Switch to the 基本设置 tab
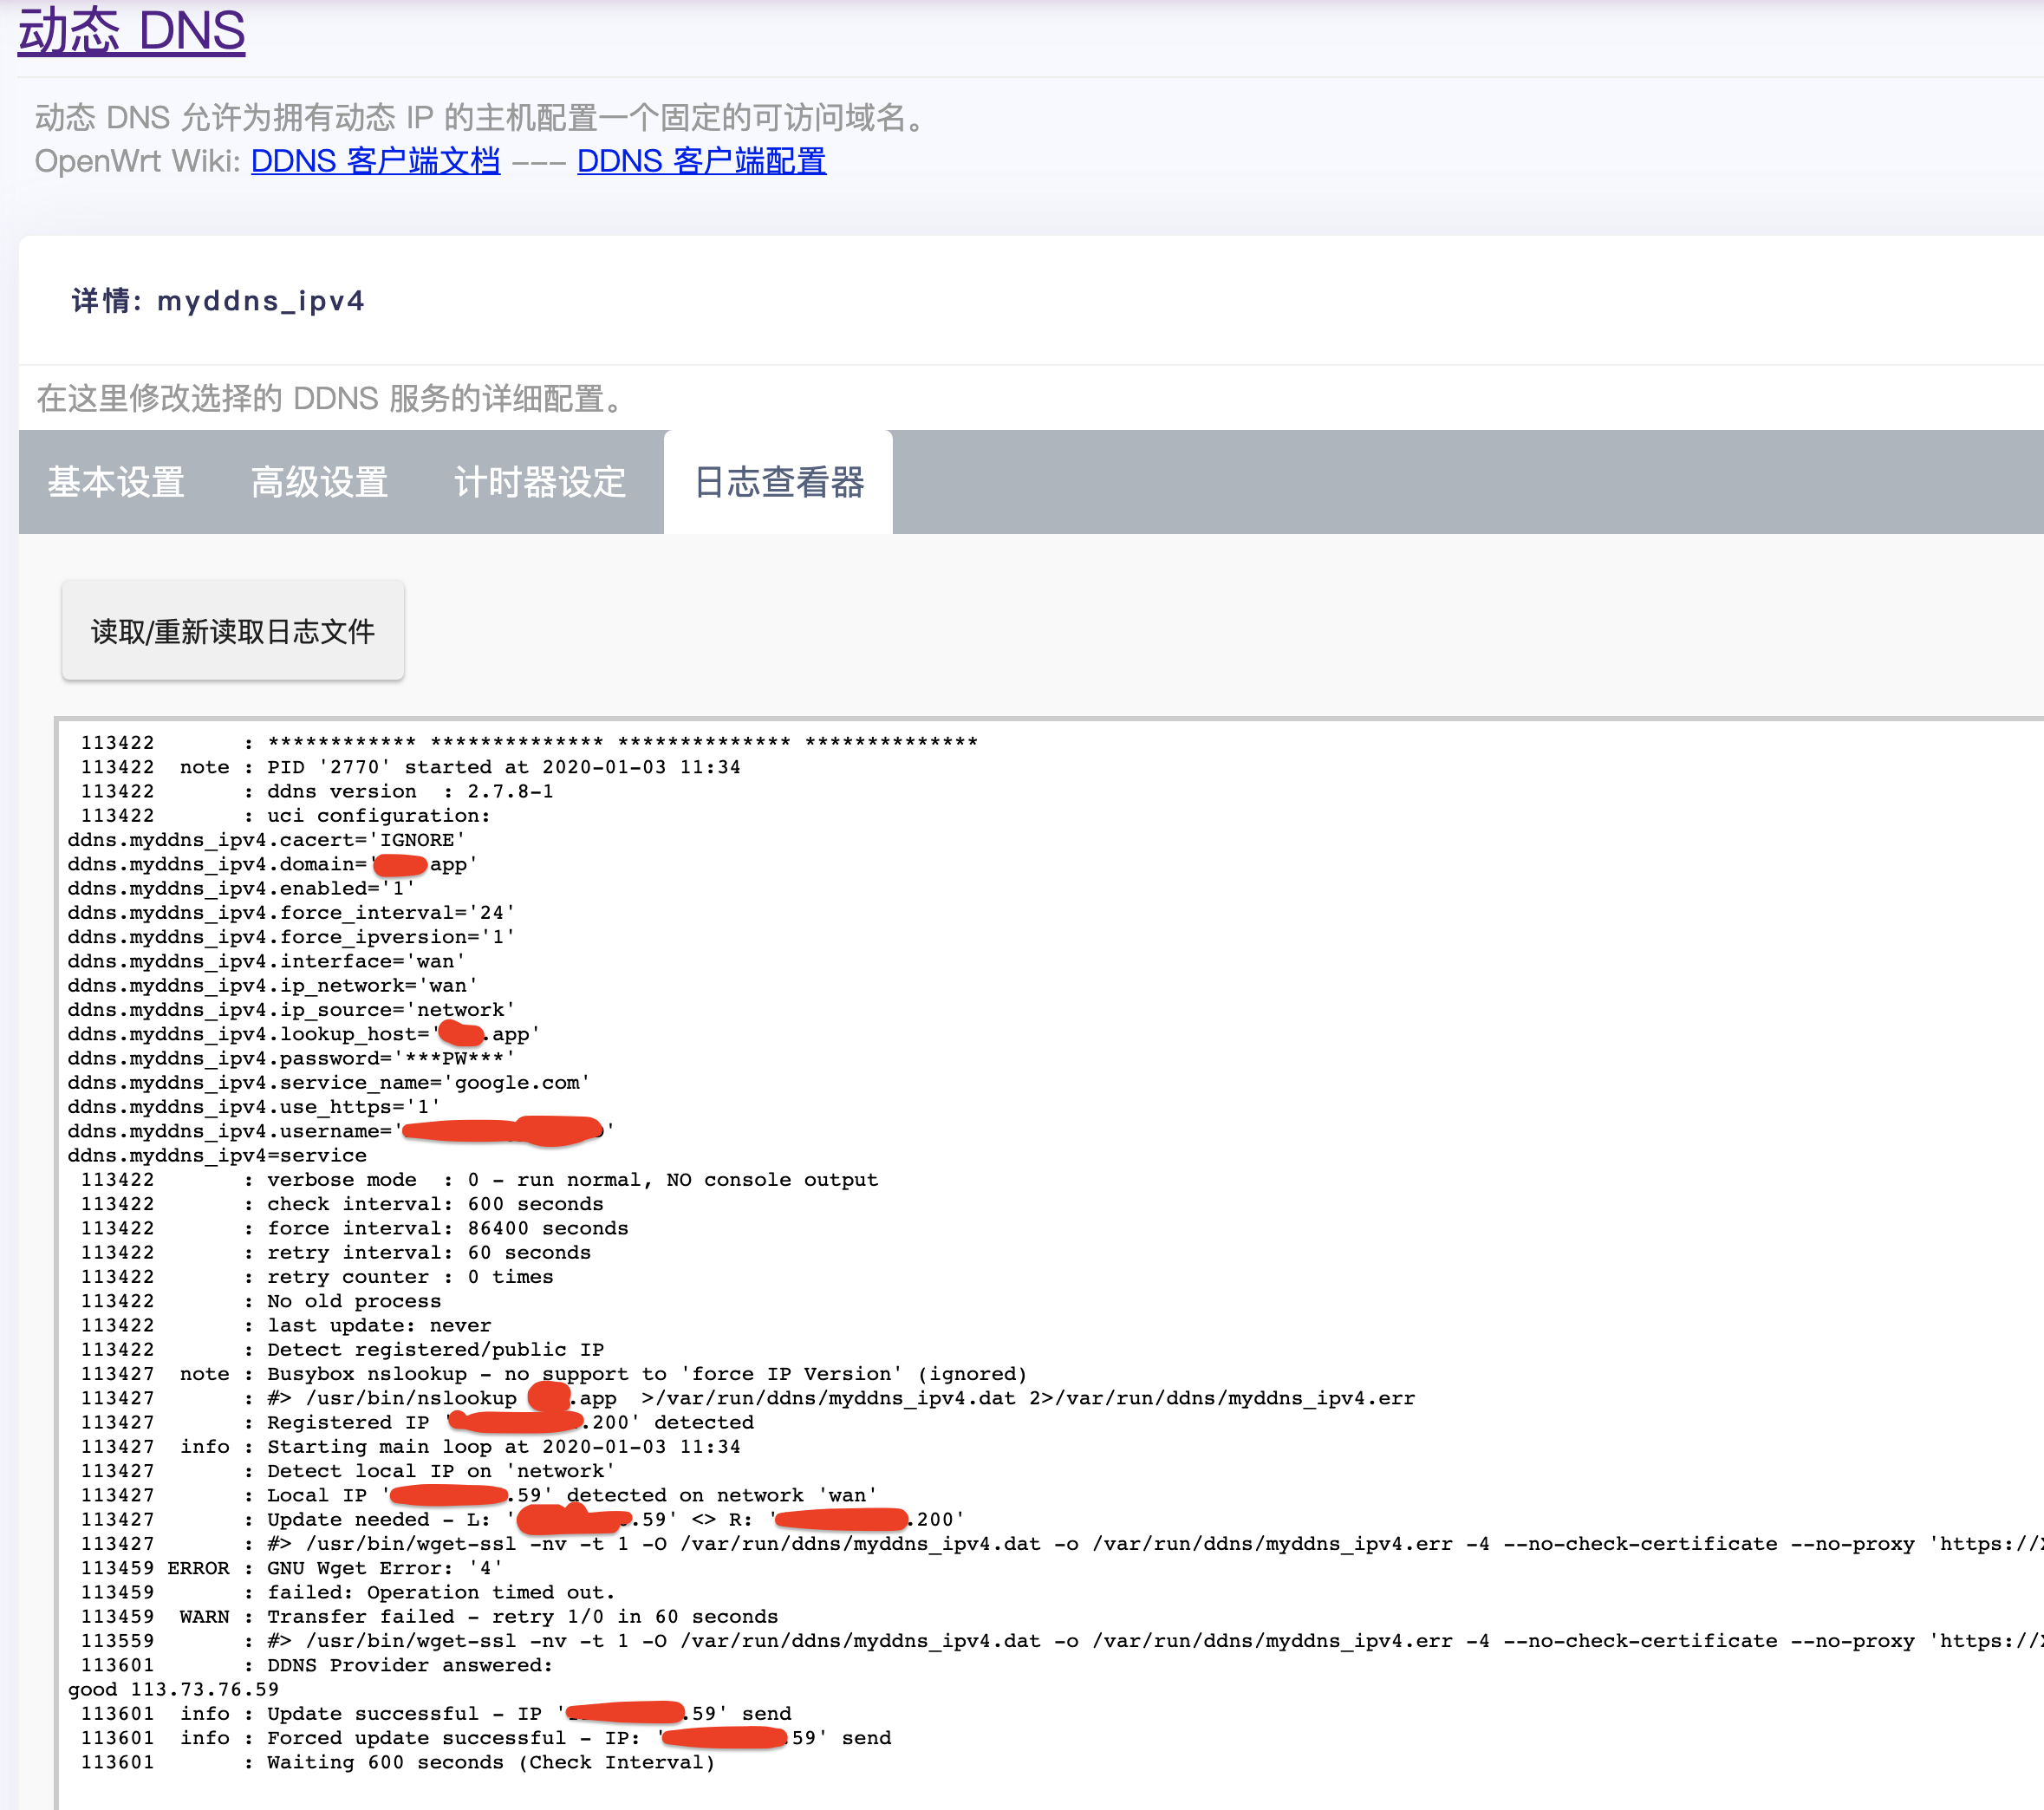This screenshot has width=2044, height=1810. tap(114, 482)
